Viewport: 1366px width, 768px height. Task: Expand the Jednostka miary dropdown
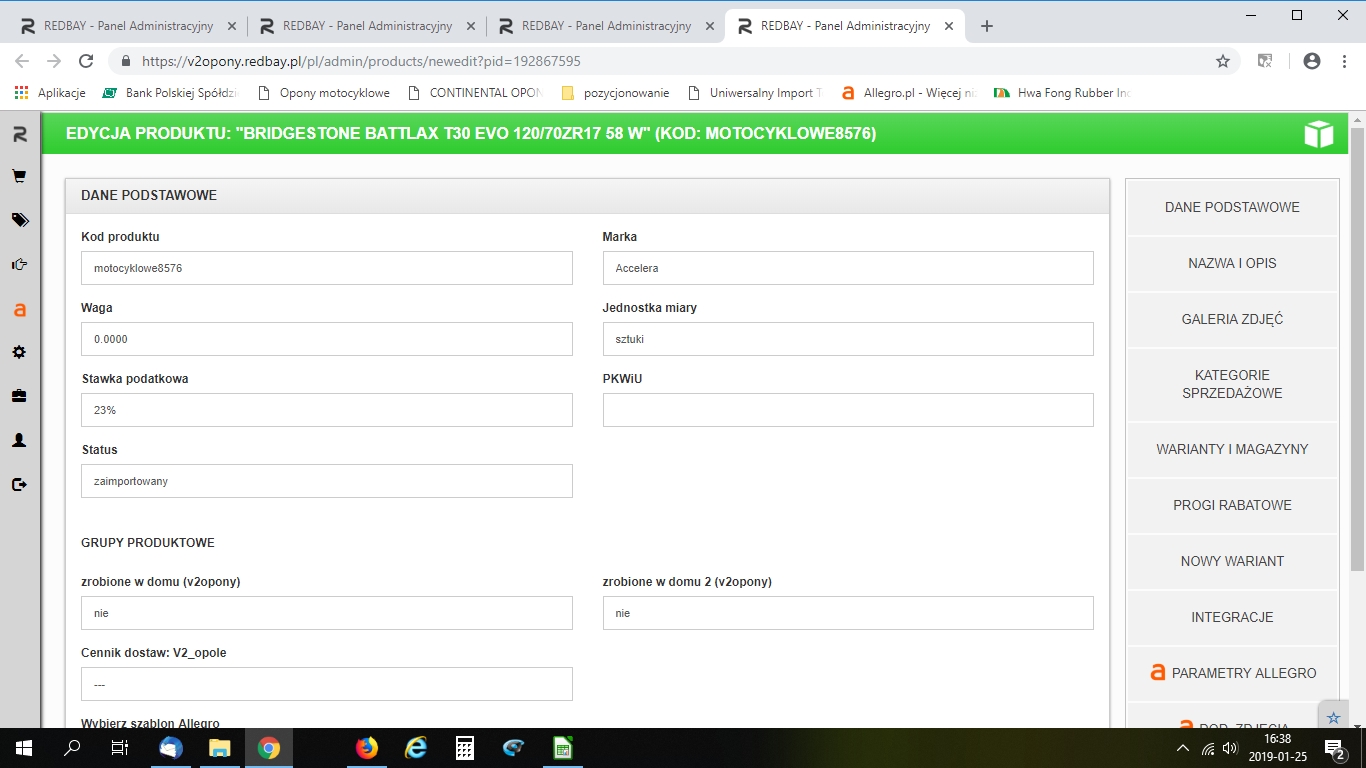click(x=847, y=339)
